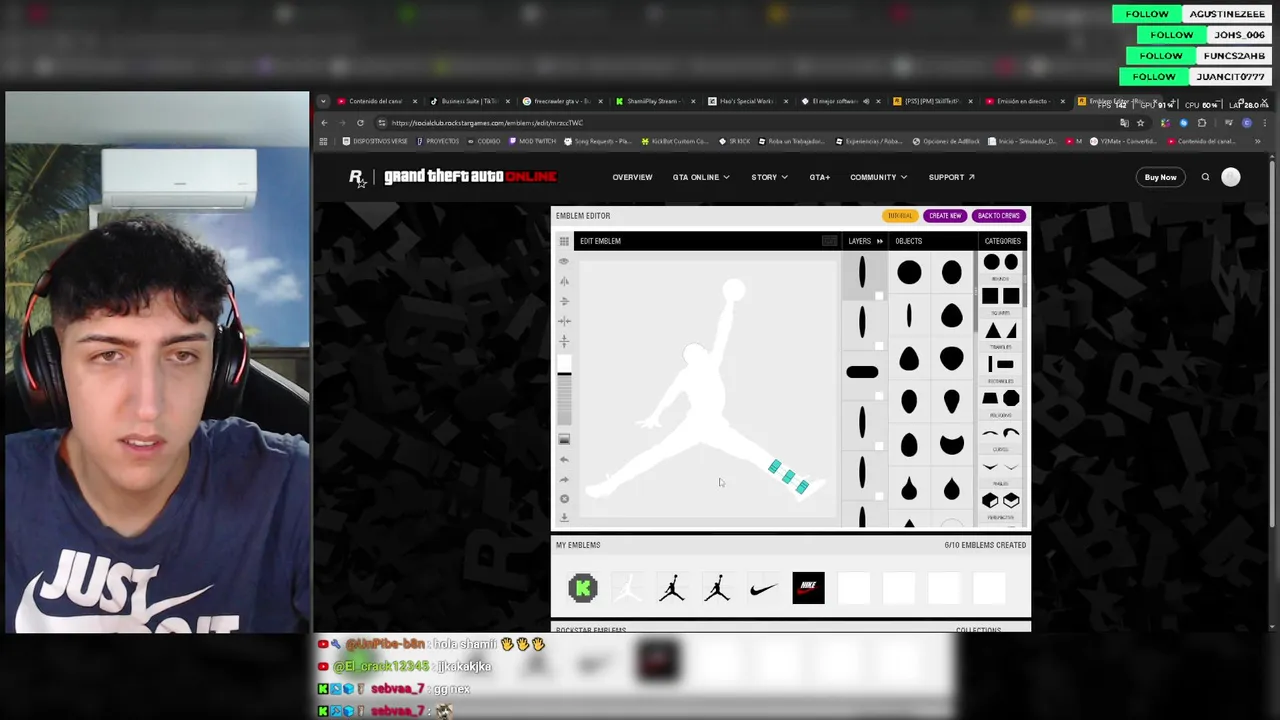
Task: Open the browser tab search chevron
Action: (323, 101)
